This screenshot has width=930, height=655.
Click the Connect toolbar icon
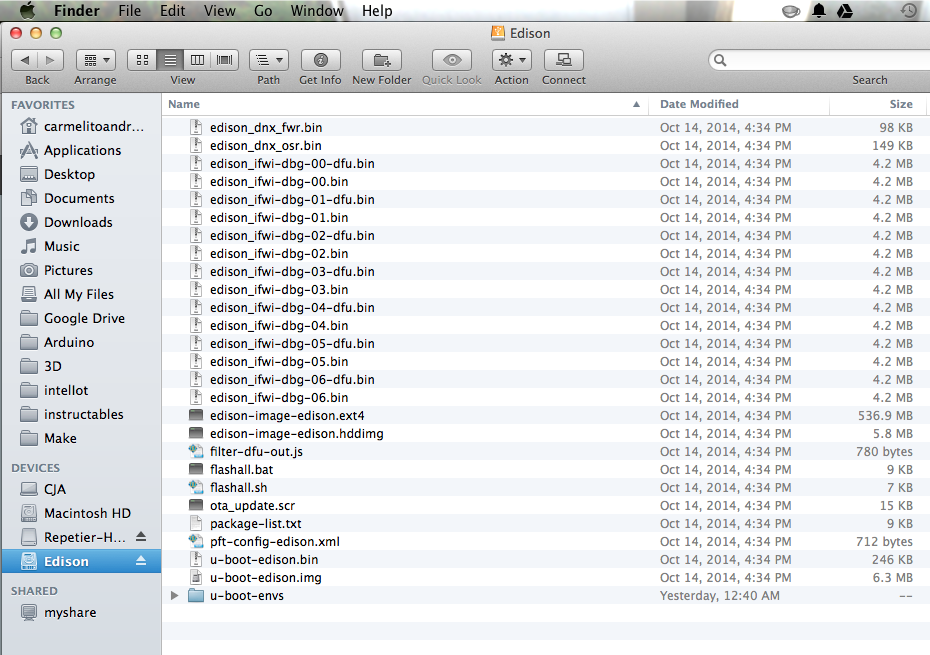[x=563, y=60]
